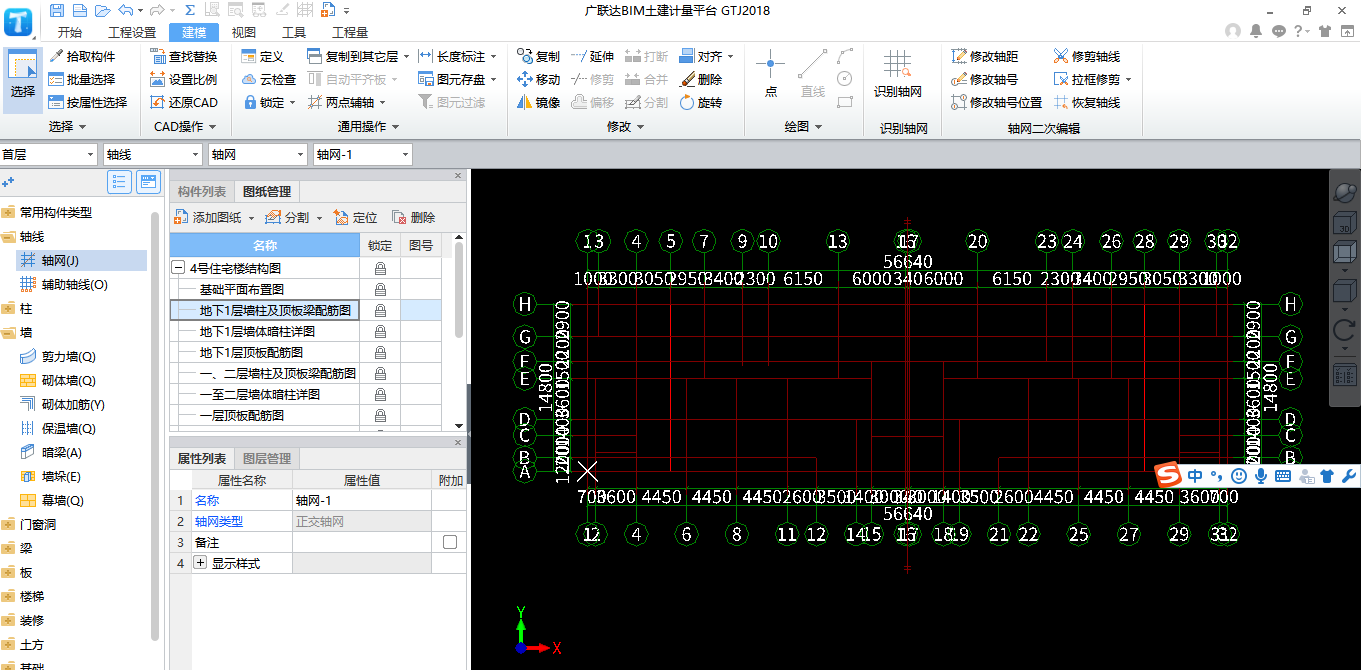
Task: Select the 批量选择 batch select tool
Action: tap(82, 79)
